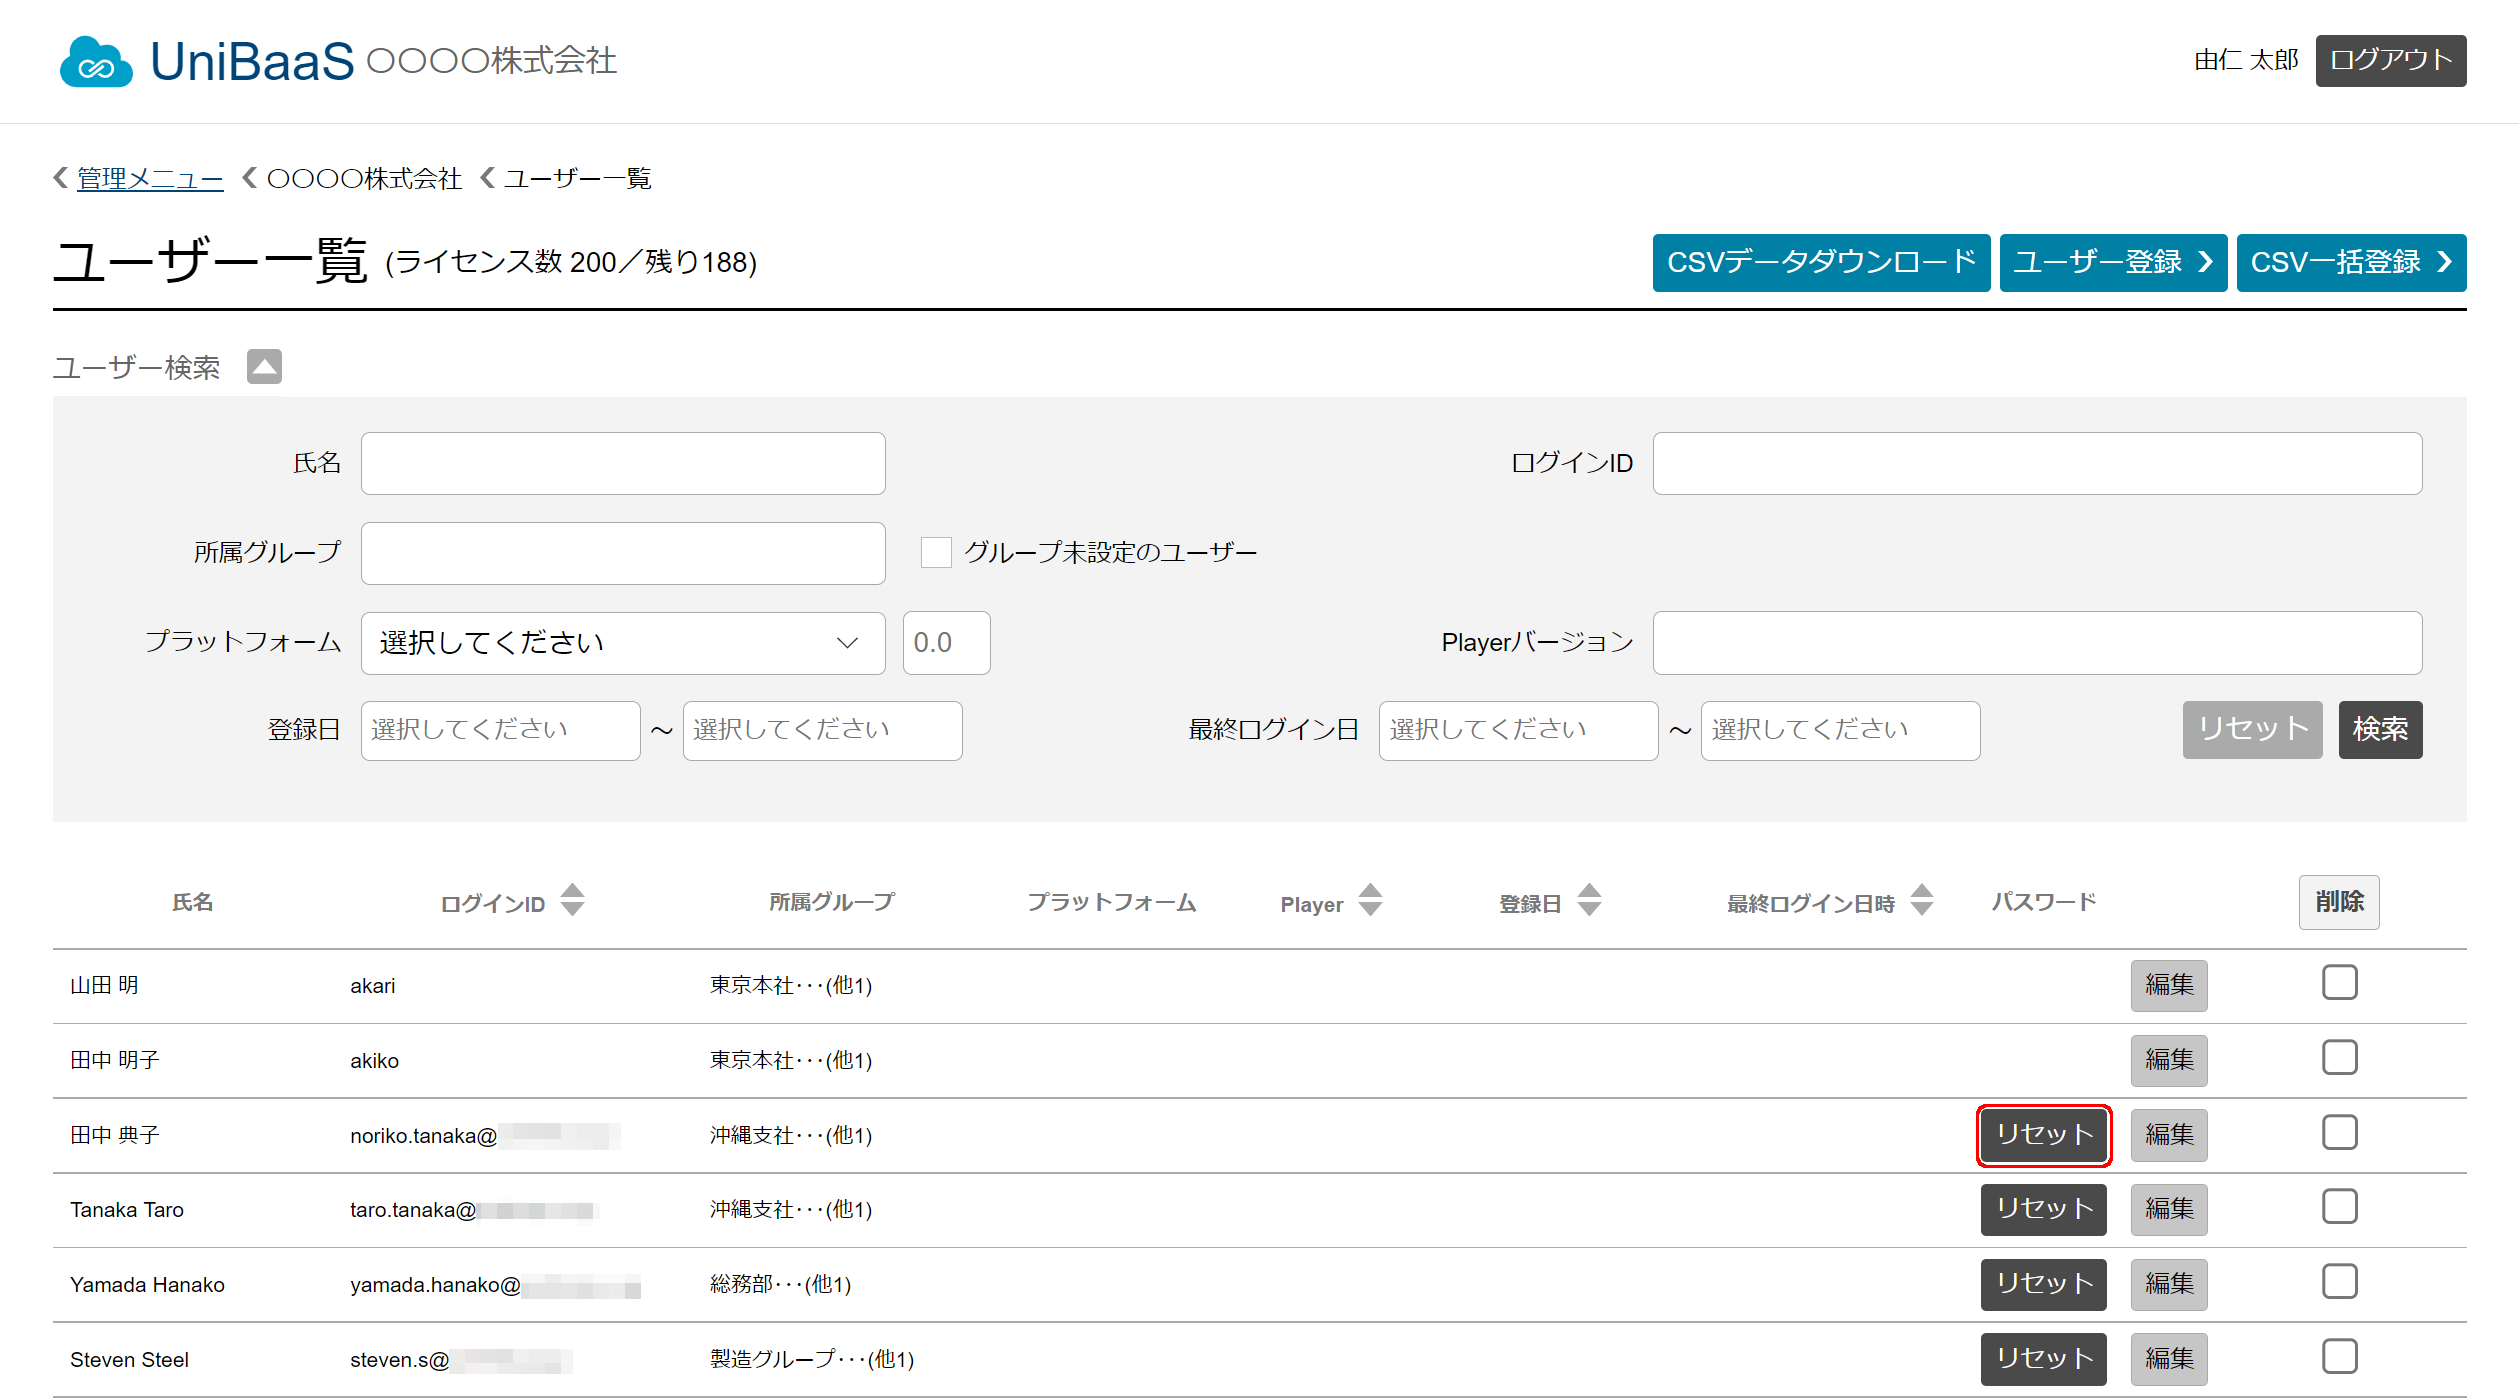Click chevron on ユーザー登録 button
Viewport: 2519px width, 1399px height.
(x=2205, y=262)
